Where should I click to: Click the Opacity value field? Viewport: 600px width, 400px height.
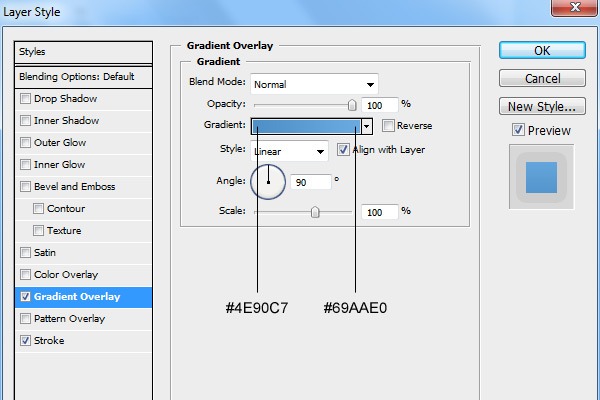coord(380,105)
